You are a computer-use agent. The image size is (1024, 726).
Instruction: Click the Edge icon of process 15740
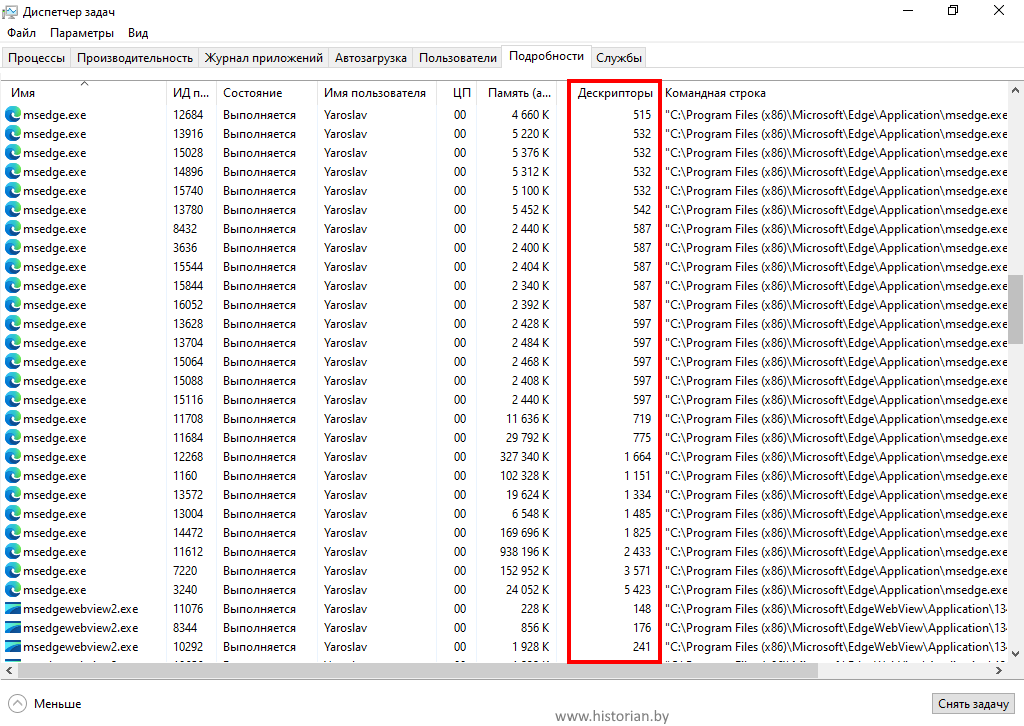[13, 190]
